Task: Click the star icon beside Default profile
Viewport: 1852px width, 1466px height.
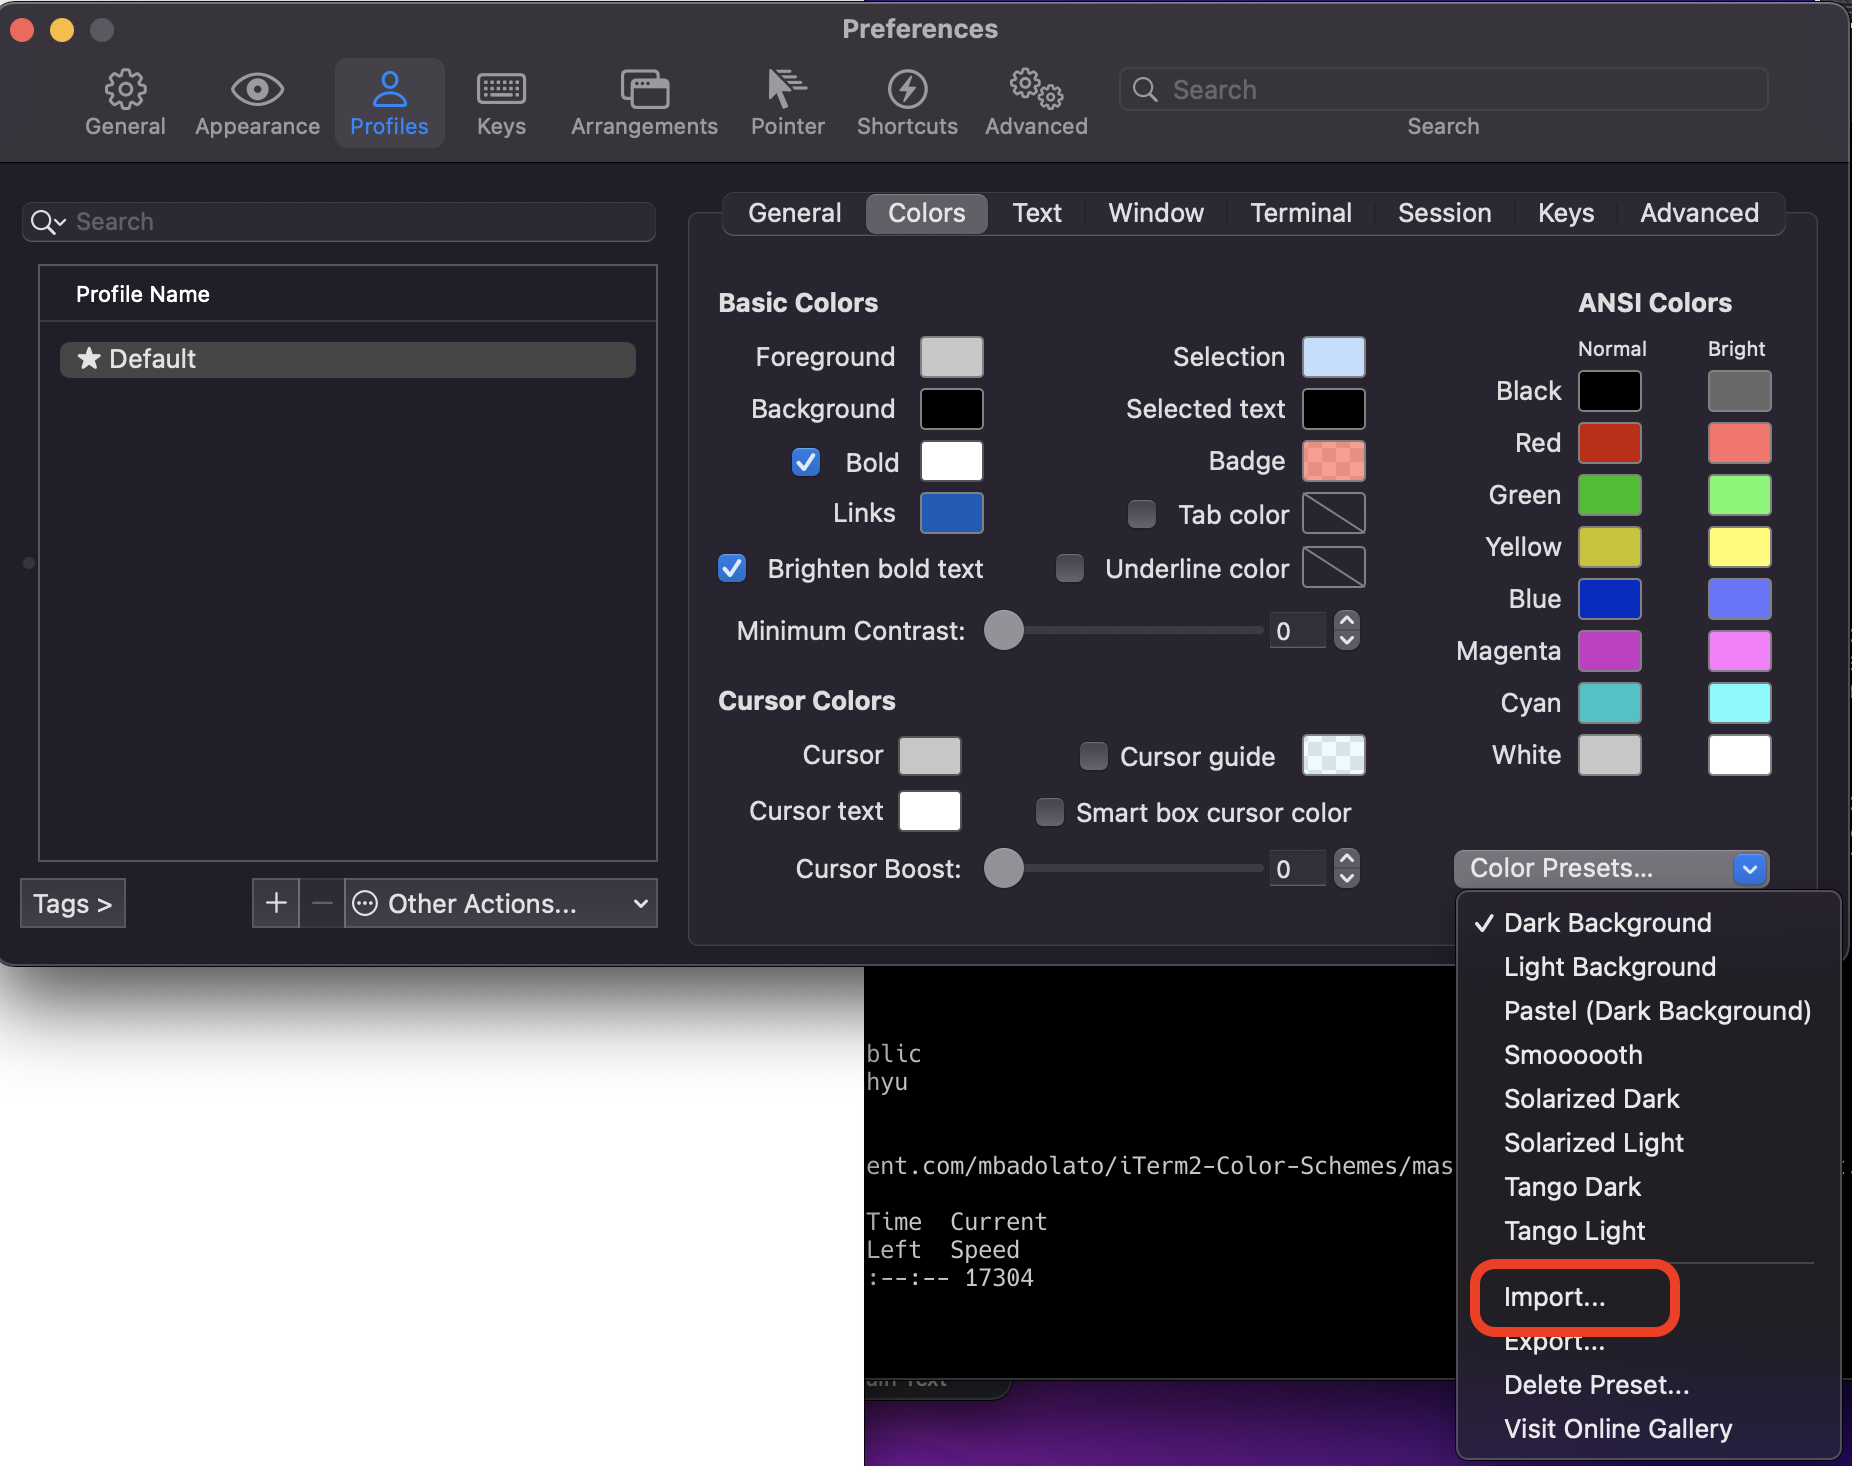Action: point(89,359)
